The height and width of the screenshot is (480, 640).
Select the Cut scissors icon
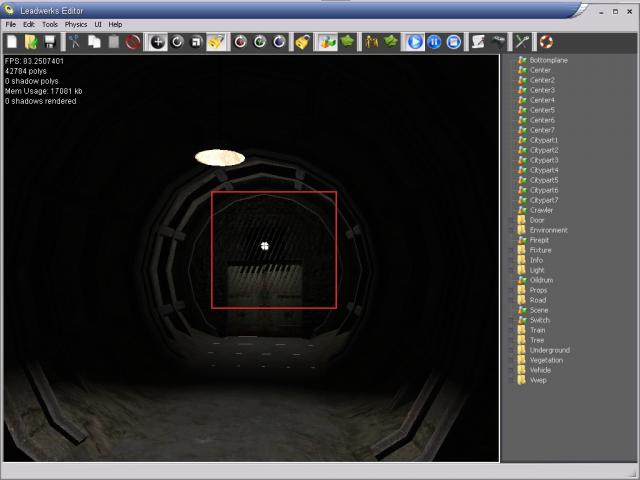point(74,42)
